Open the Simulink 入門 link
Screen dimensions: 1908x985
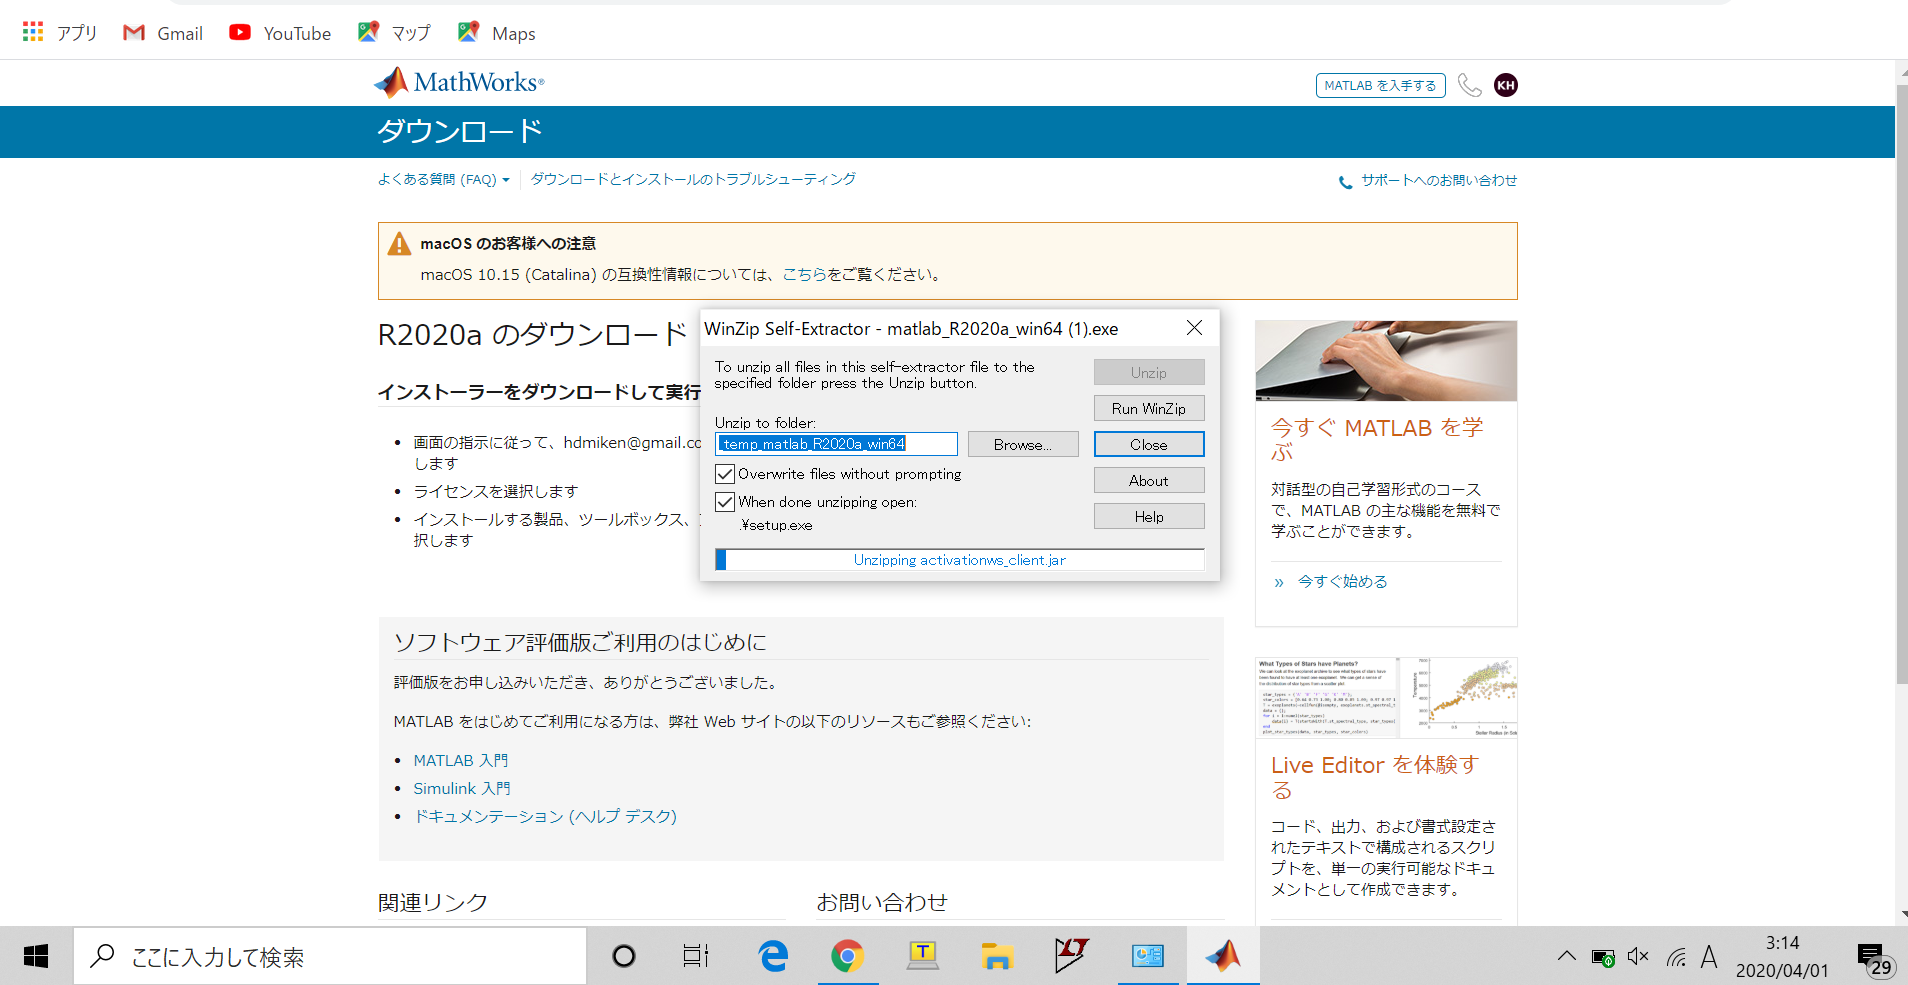(x=462, y=789)
